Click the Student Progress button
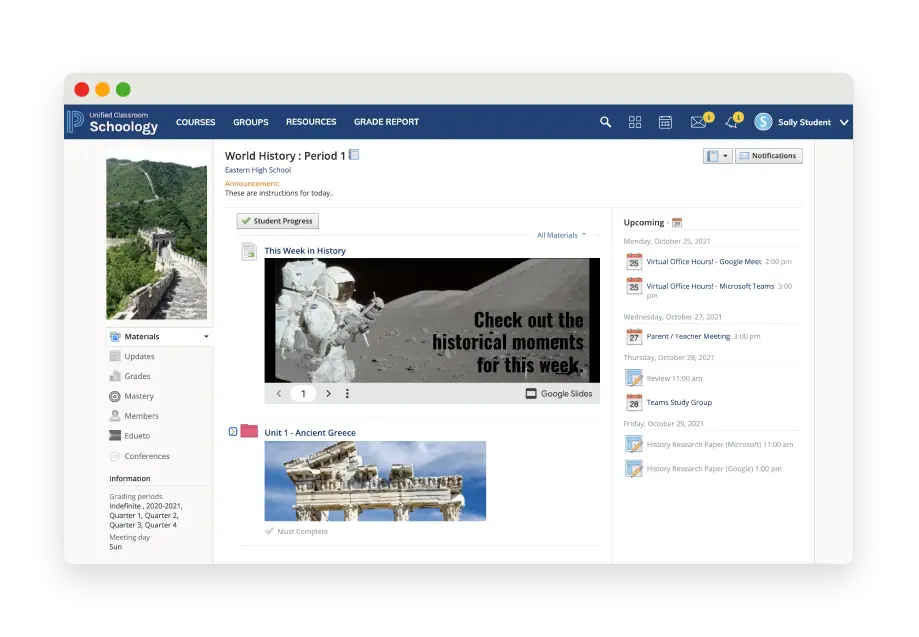 coord(277,220)
